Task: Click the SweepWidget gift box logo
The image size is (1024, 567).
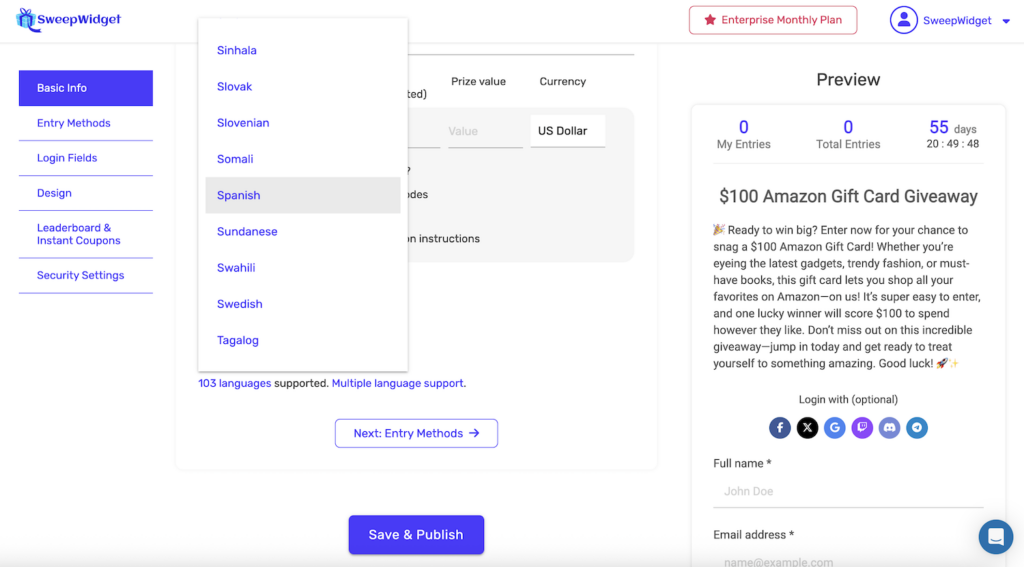Action: point(26,20)
